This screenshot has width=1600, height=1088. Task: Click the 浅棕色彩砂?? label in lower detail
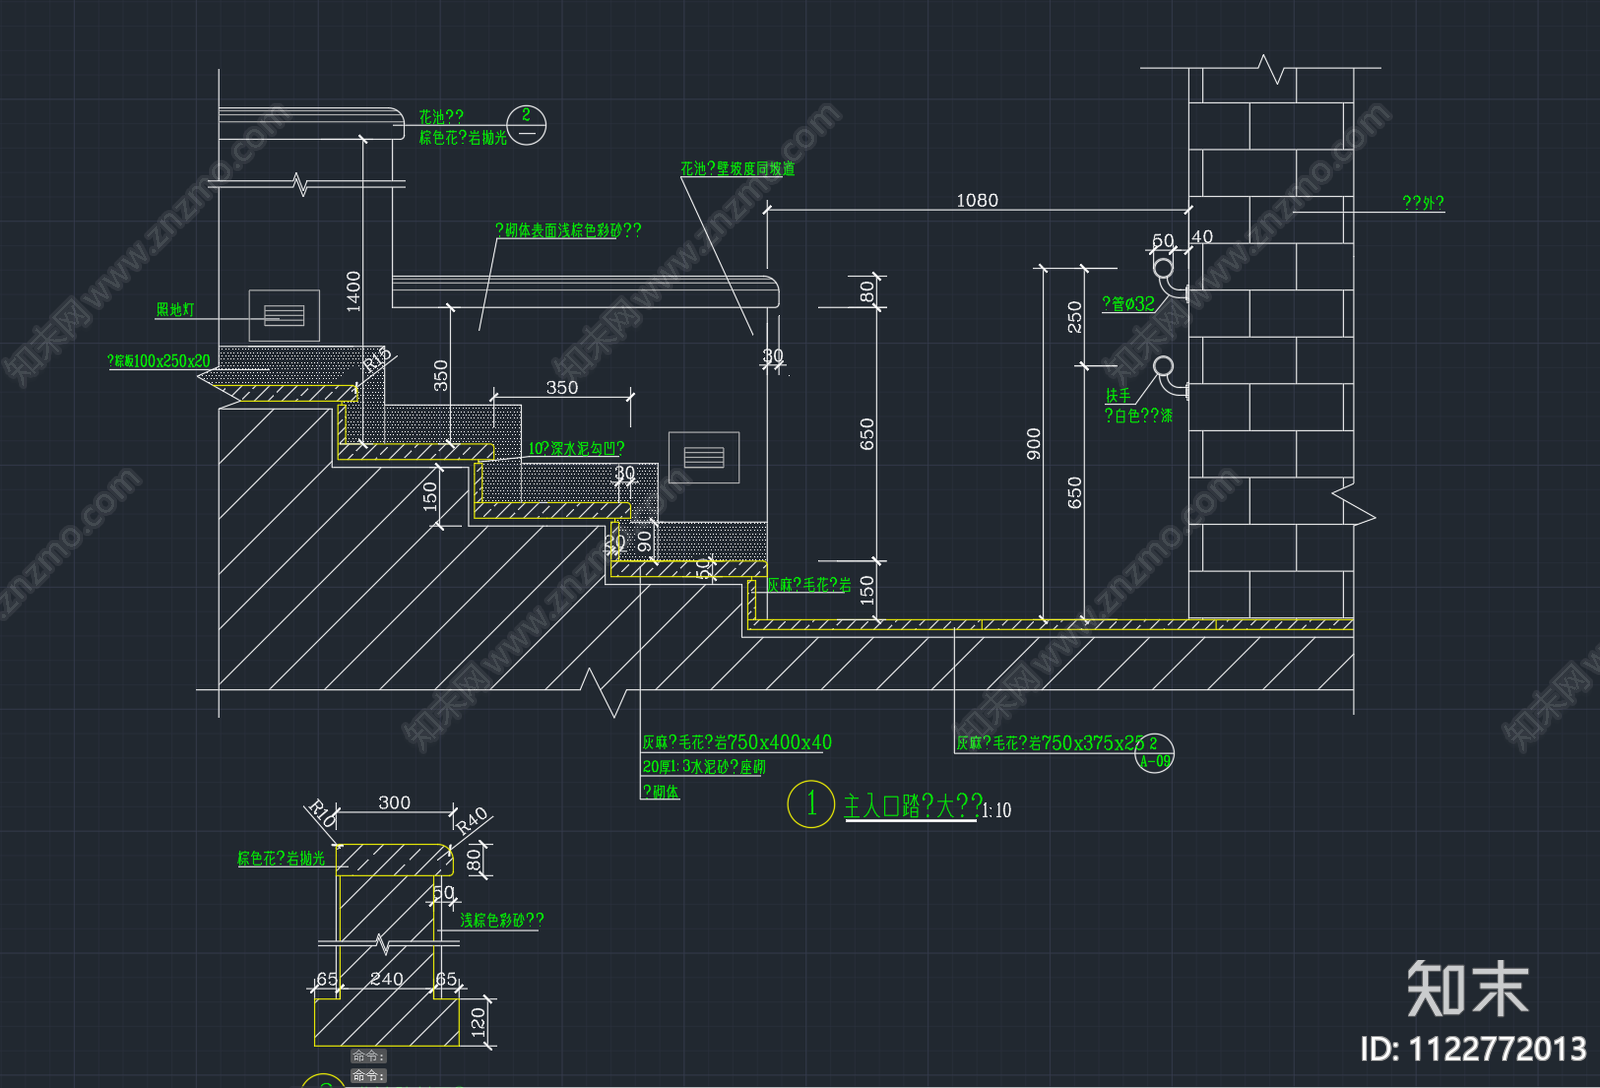[502, 920]
